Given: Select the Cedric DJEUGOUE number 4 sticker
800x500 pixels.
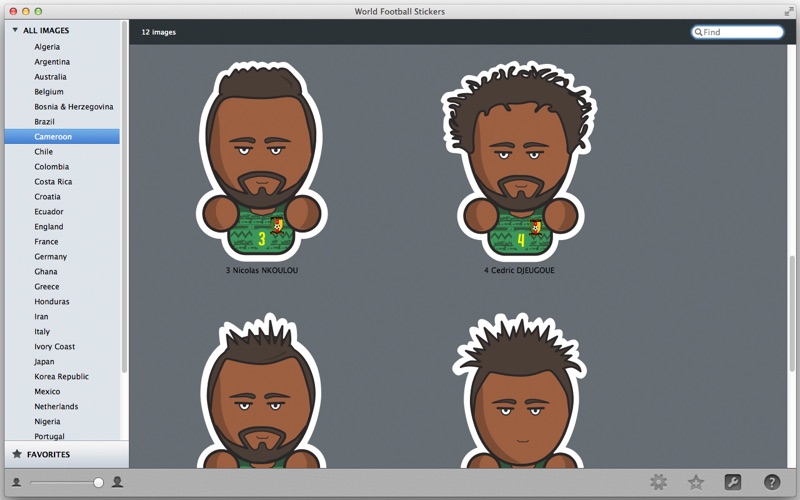Looking at the screenshot, I should point(519,160).
